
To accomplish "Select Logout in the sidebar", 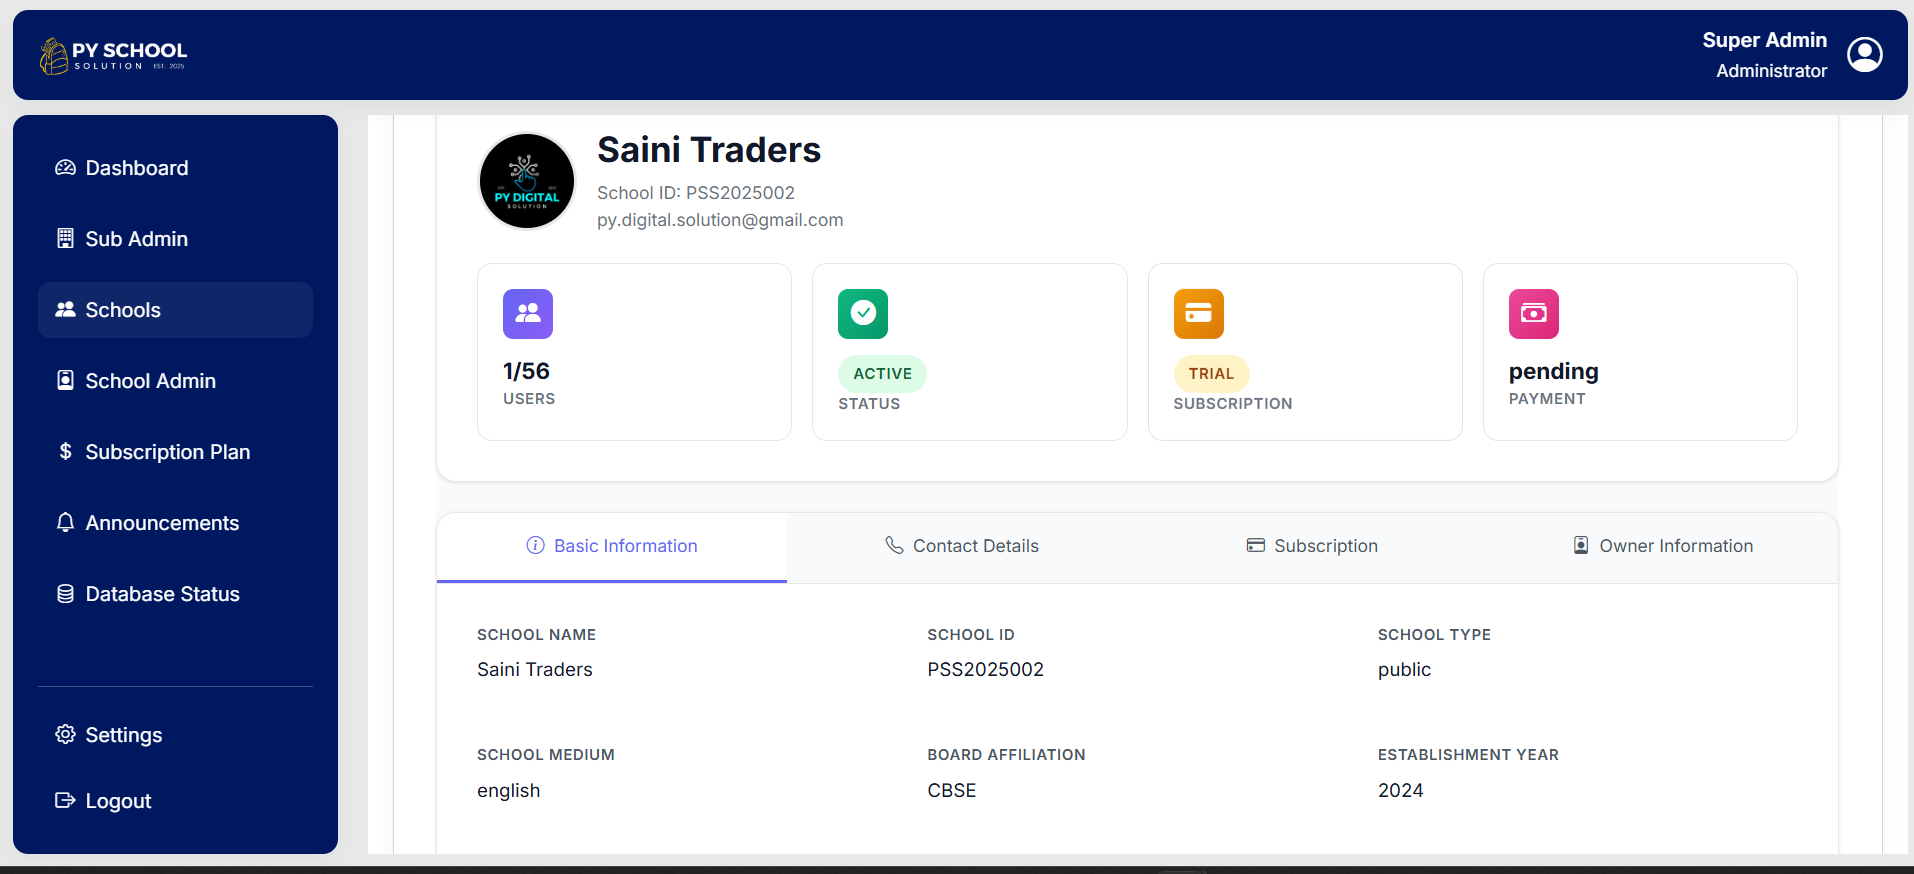I will 175,801.
